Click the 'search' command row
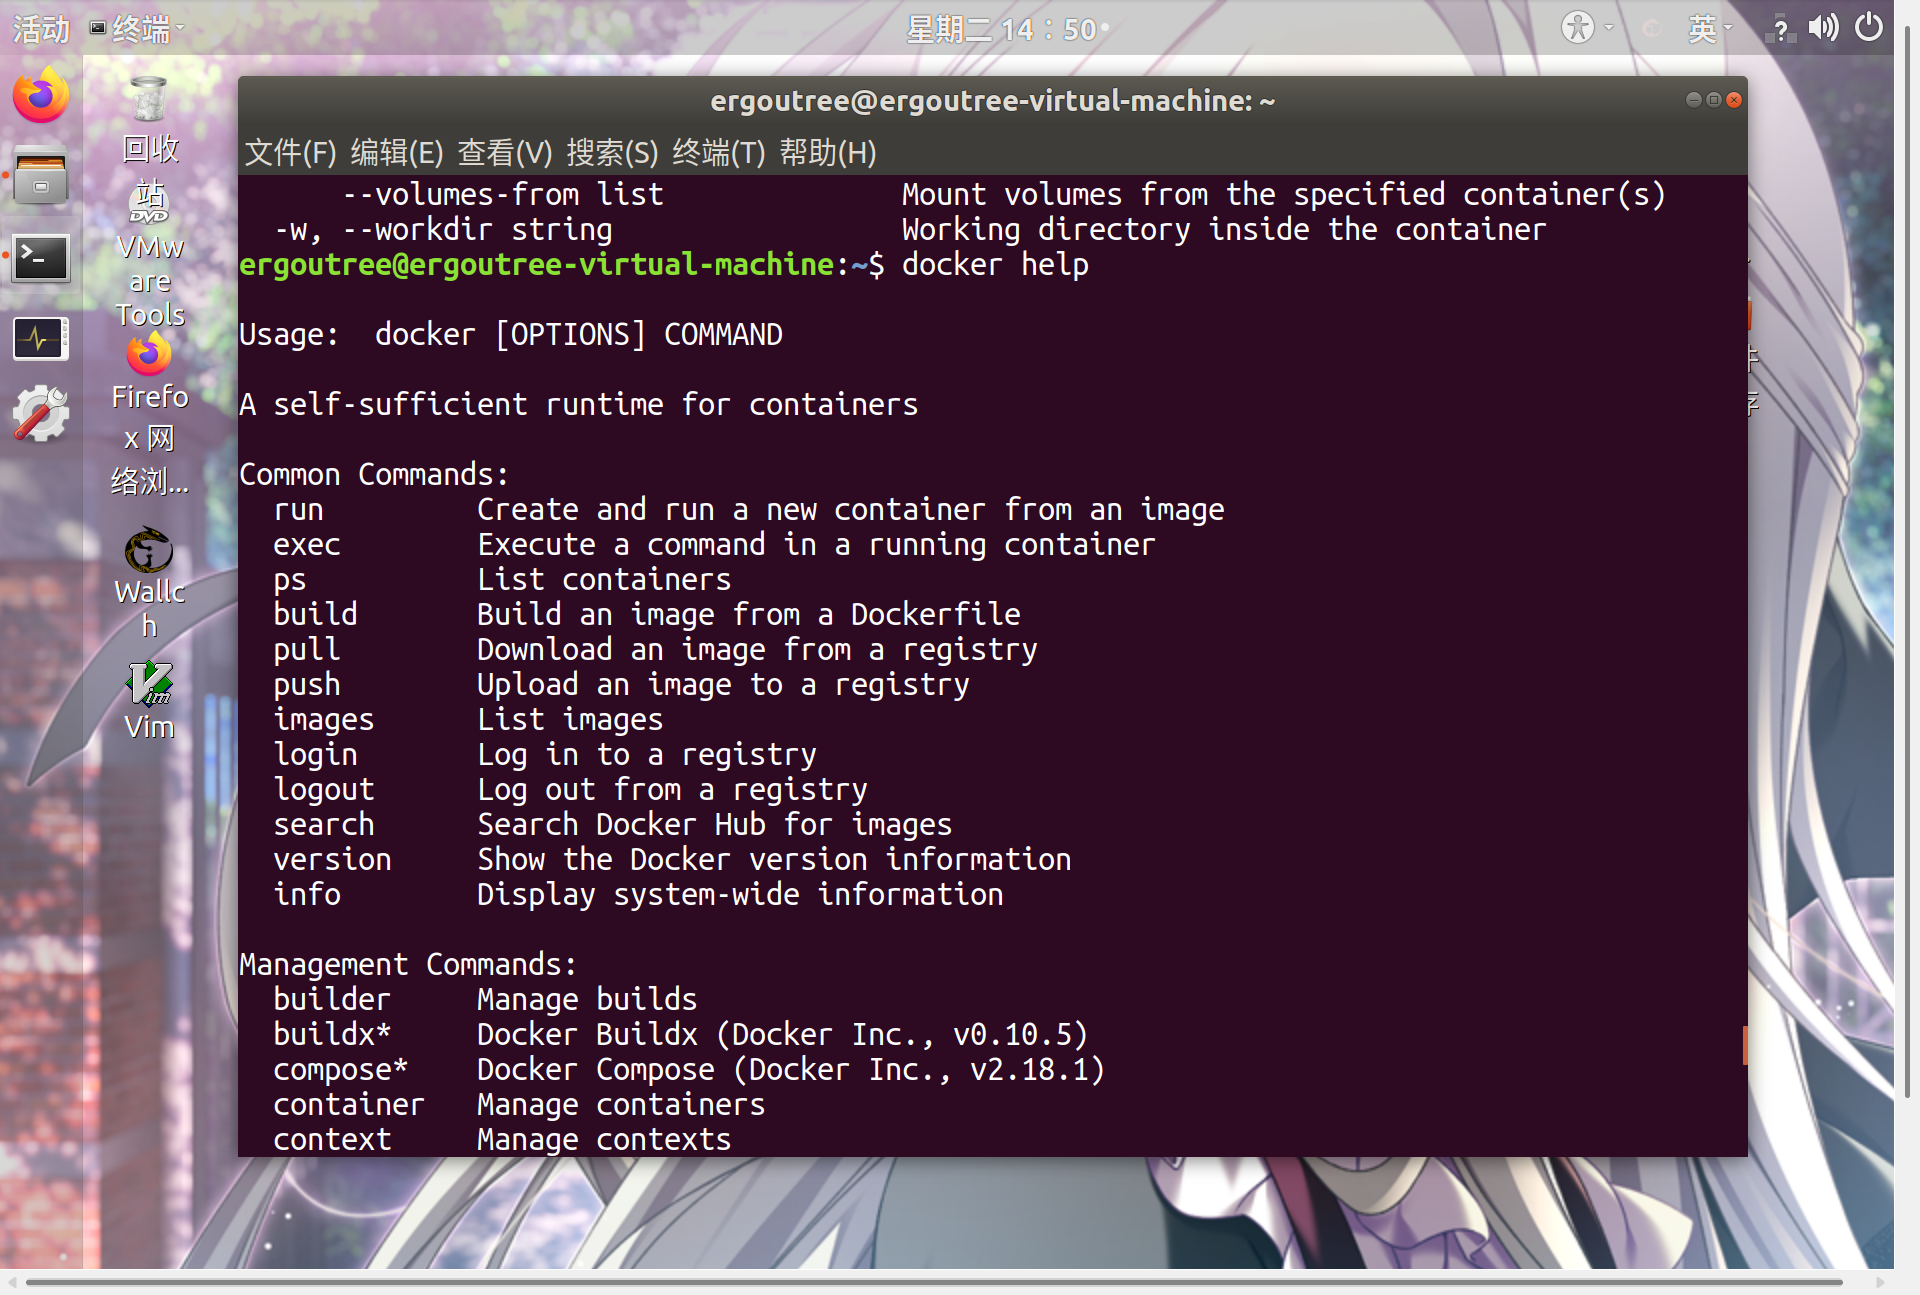 tap(612, 825)
